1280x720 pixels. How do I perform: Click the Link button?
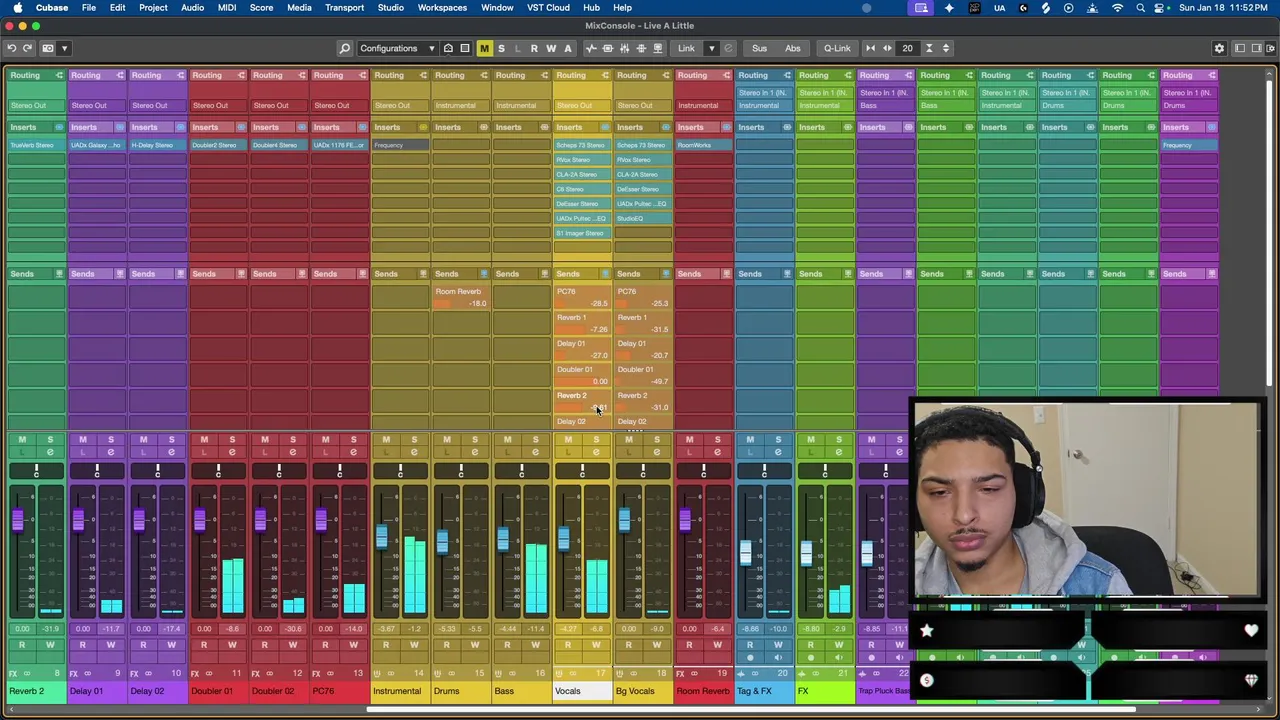(x=686, y=48)
